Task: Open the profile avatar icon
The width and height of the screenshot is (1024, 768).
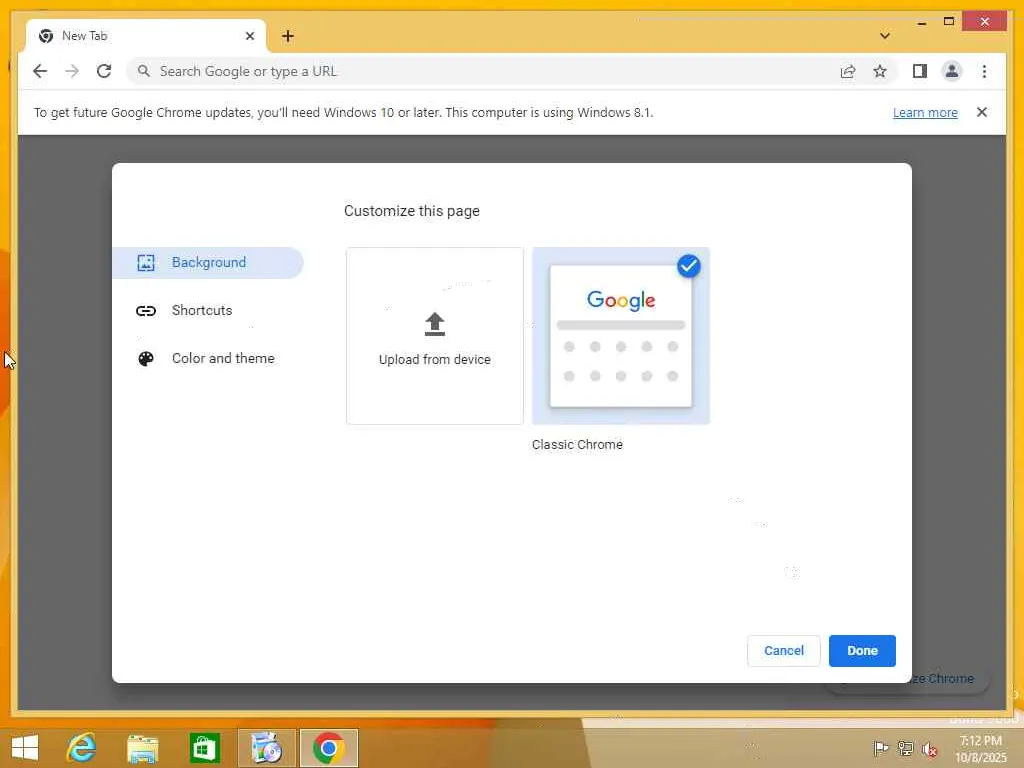Action: [x=952, y=71]
